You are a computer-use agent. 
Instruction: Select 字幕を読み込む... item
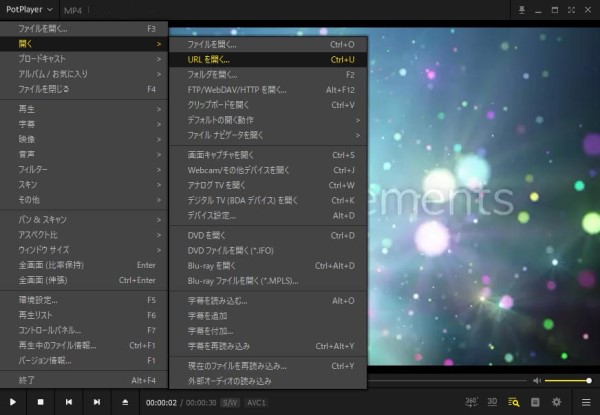268,301
